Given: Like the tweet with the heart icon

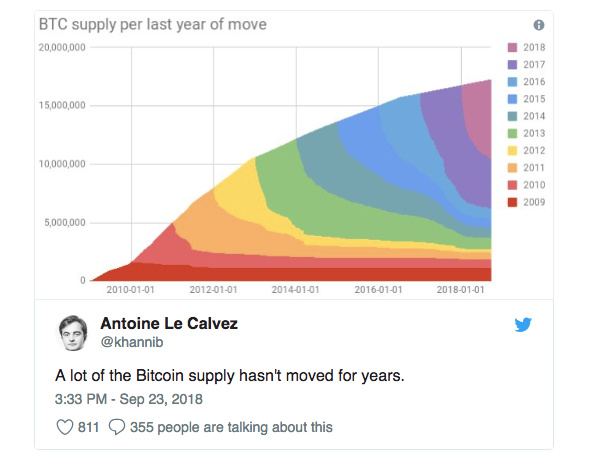Looking at the screenshot, I should [x=65, y=427].
